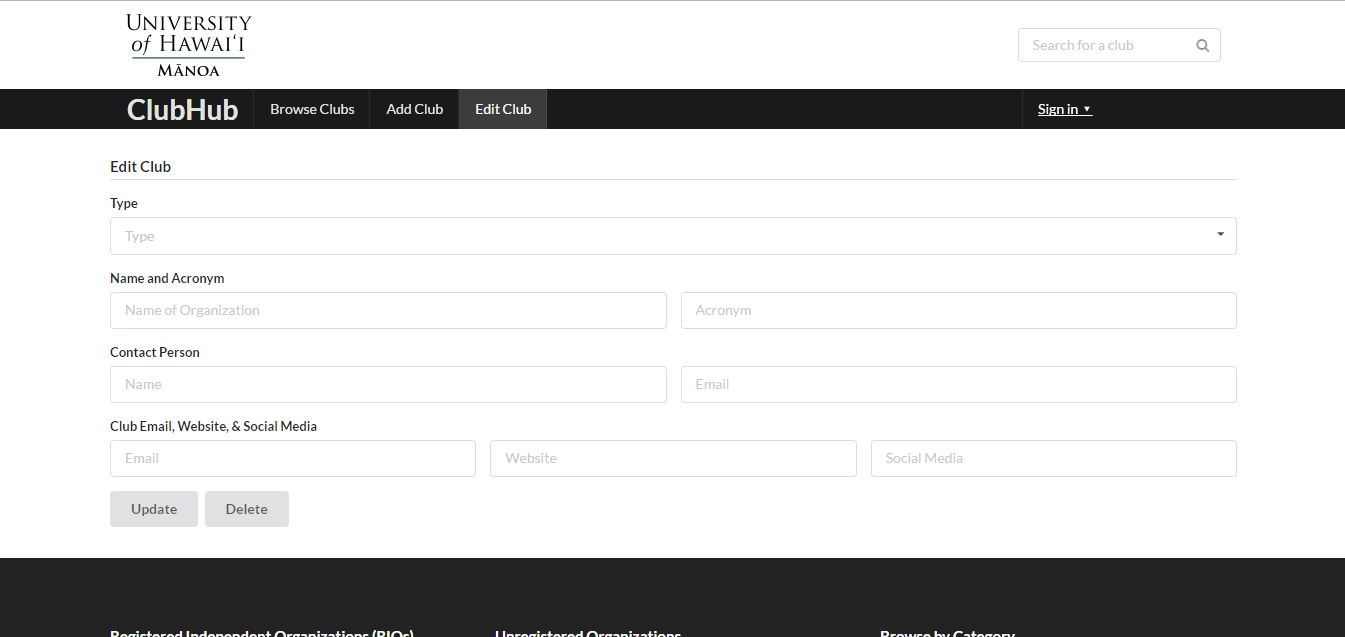Focus the Social Media input field
Image resolution: width=1345 pixels, height=637 pixels.
tap(1053, 458)
